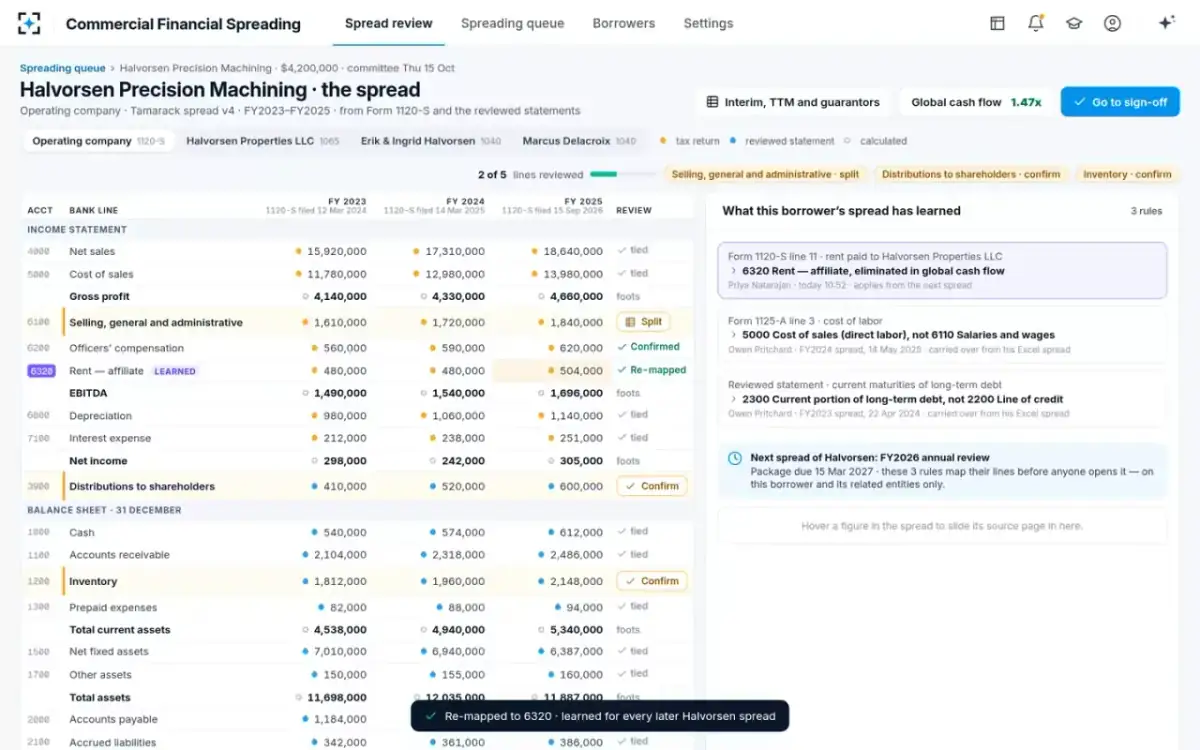
Task: Select the Halvorsen Properties LLC entity tab
Action: [263, 141]
